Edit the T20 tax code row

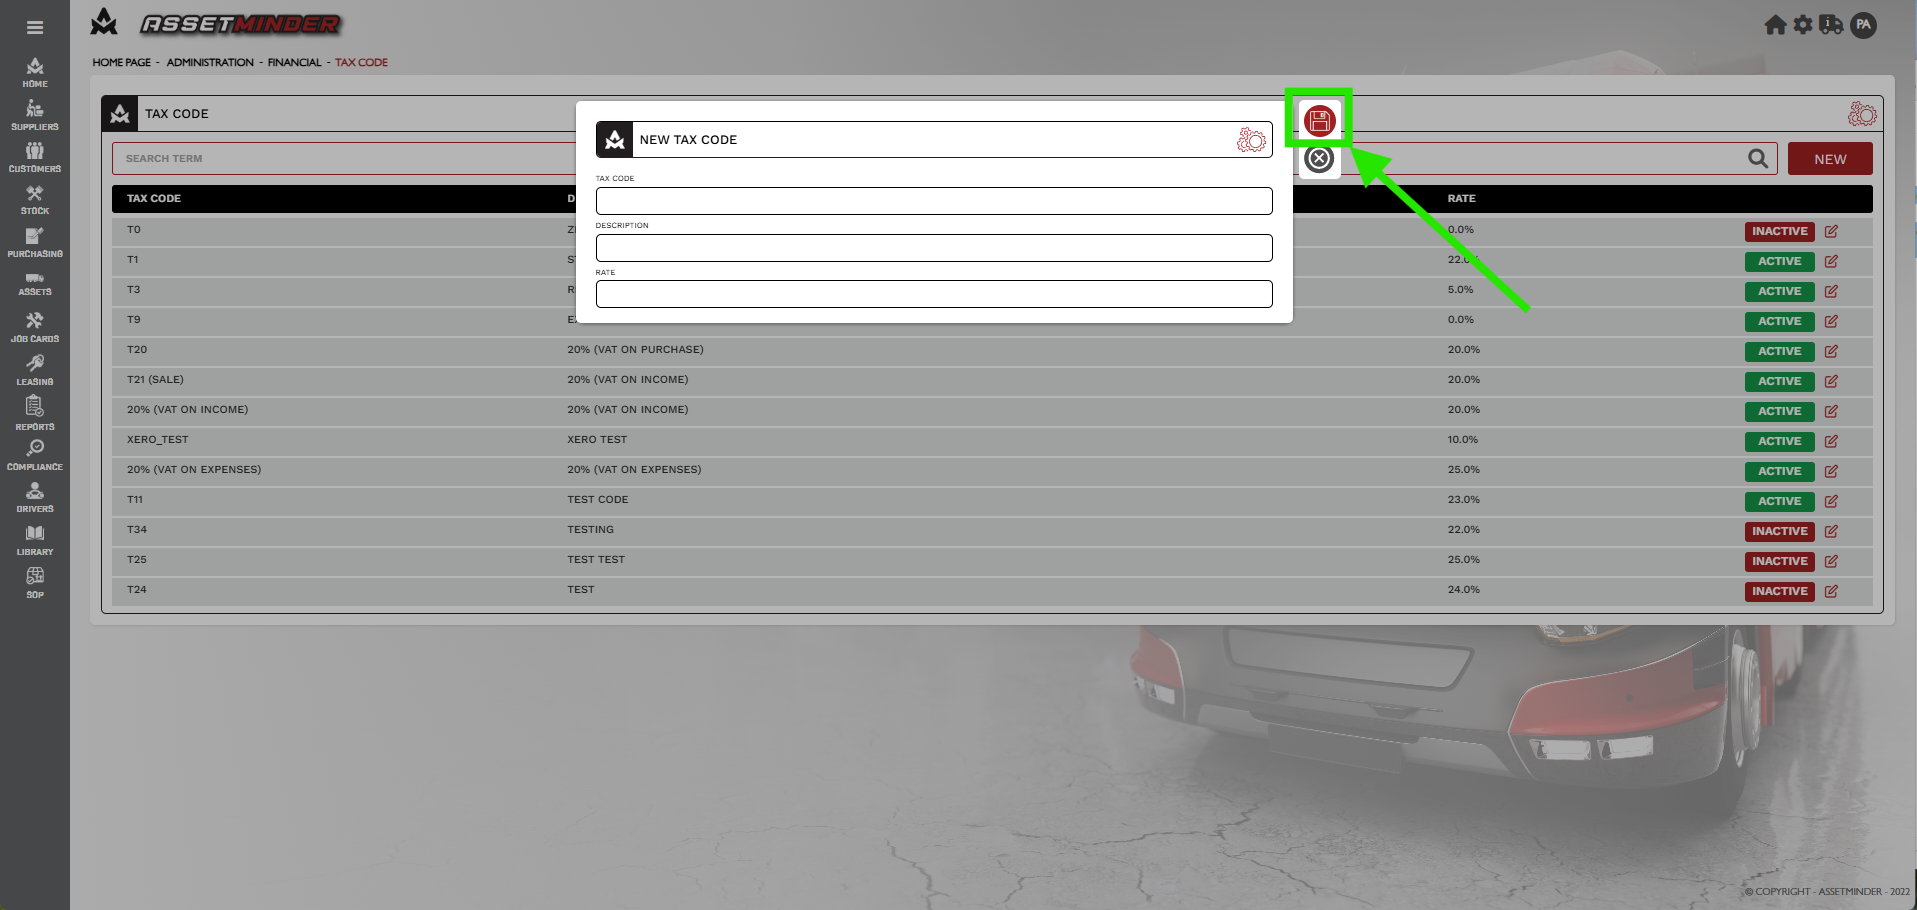1831,351
